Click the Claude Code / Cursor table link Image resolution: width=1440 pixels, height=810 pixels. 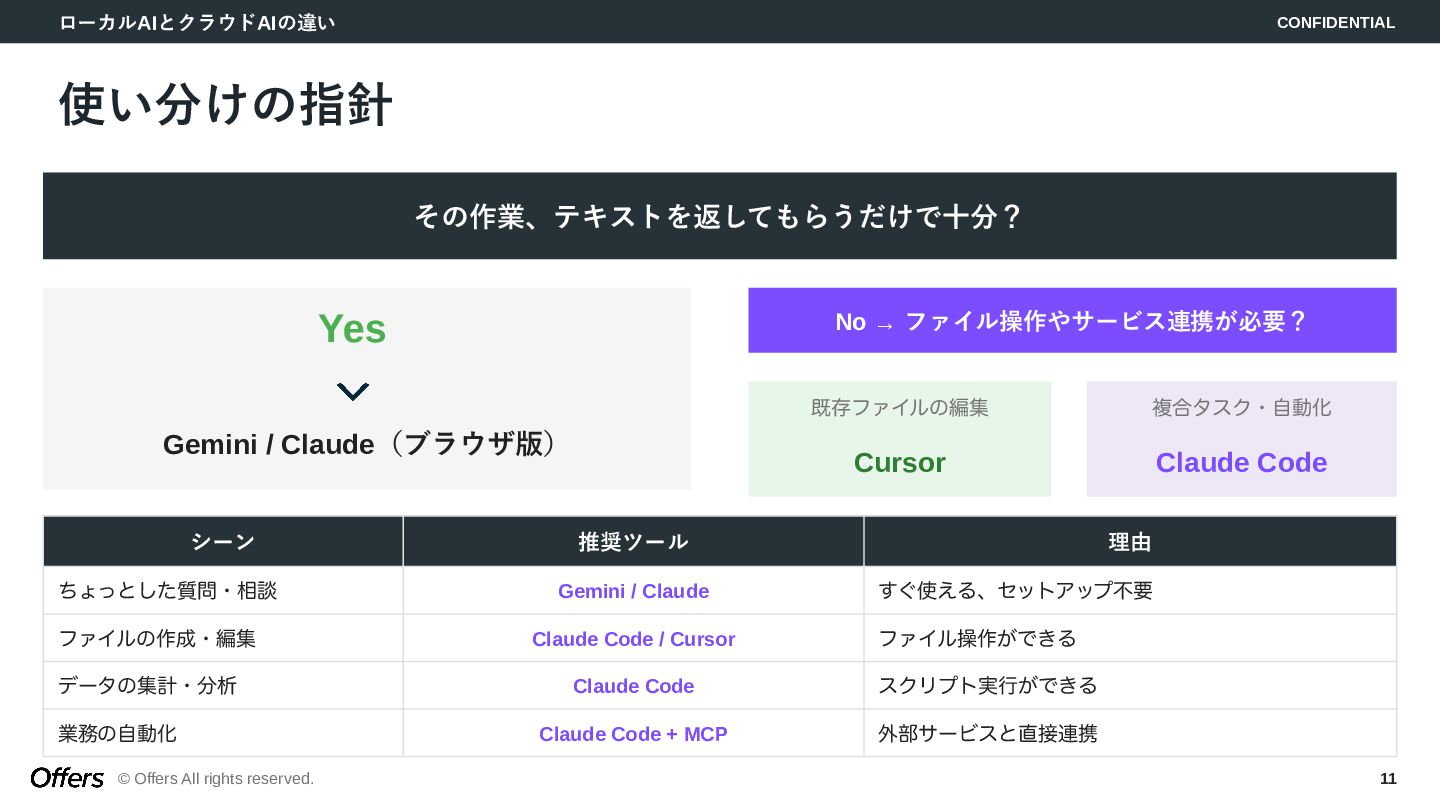click(633, 639)
